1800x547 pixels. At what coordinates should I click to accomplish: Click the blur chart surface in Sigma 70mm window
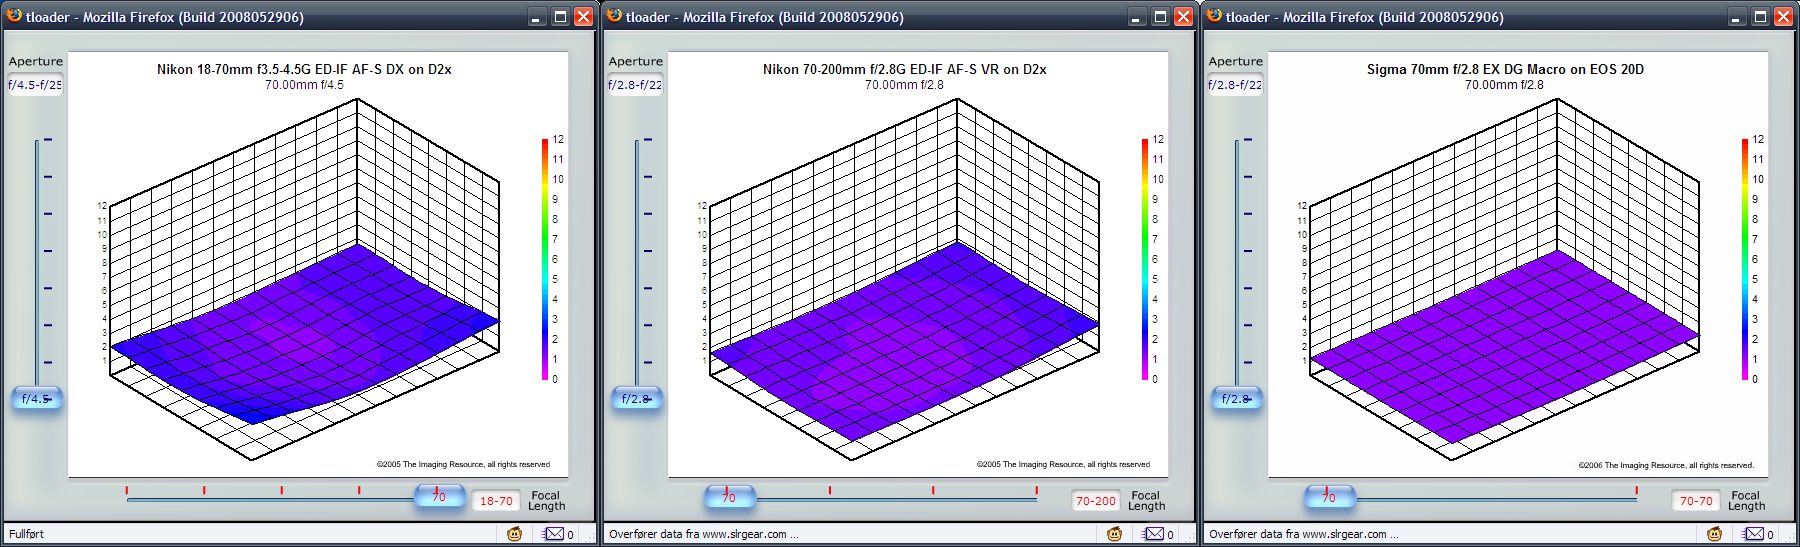click(1505, 345)
